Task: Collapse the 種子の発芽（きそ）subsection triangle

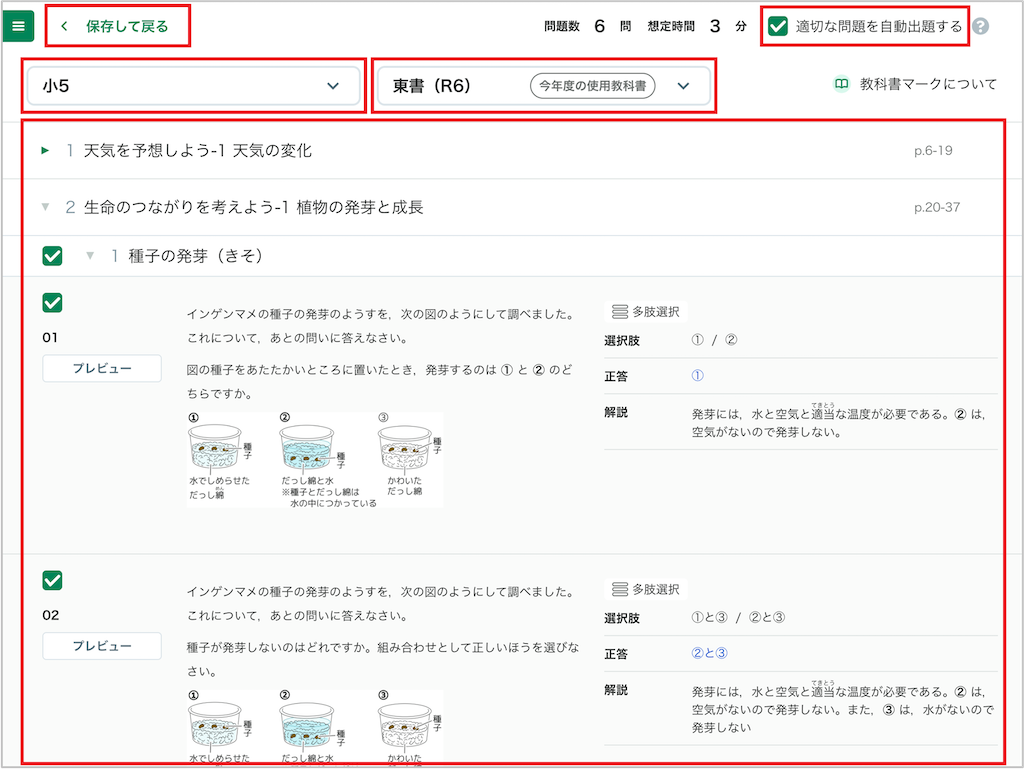Action: 90,256
